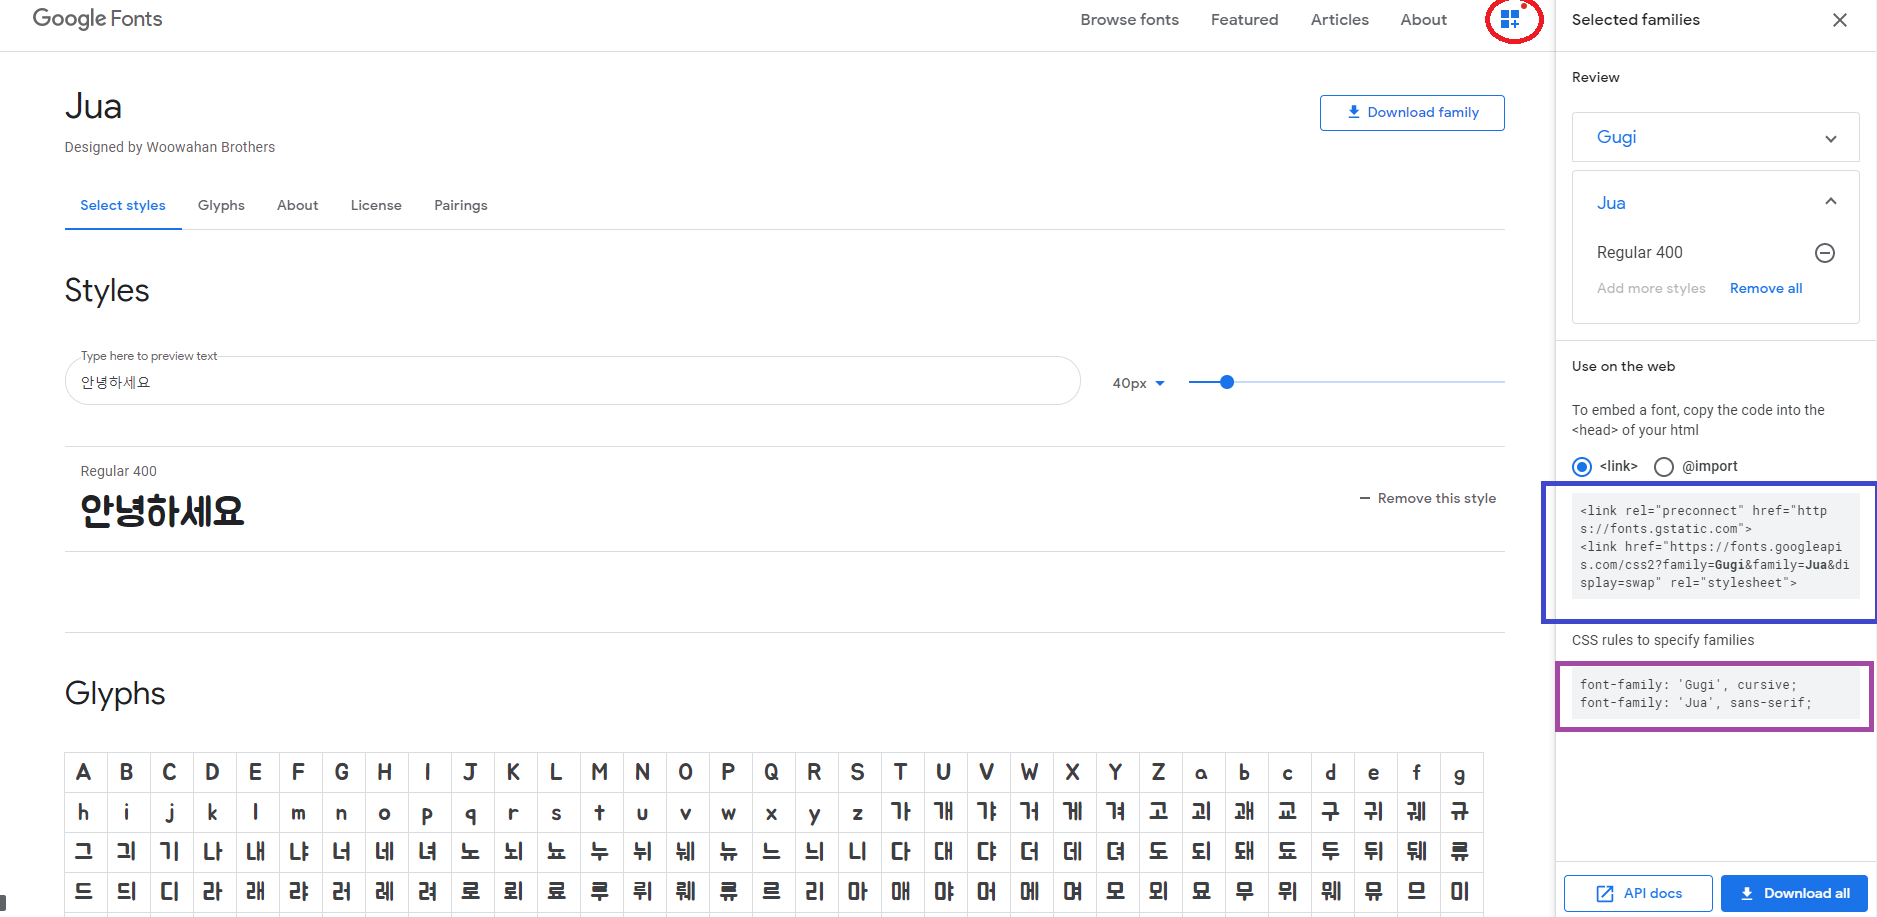Click the embed link code block
The height and width of the screenshot is (917, 1877).
(1715, 546)
